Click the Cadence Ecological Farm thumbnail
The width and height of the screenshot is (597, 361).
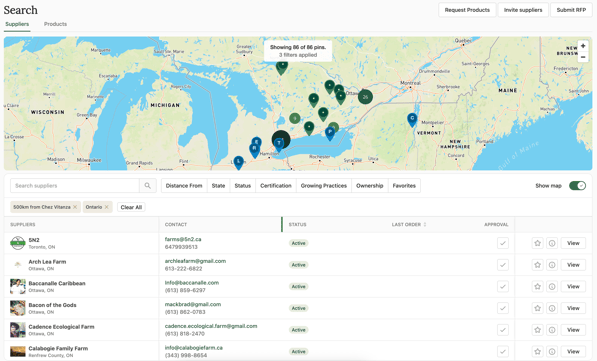pos(18,330)
